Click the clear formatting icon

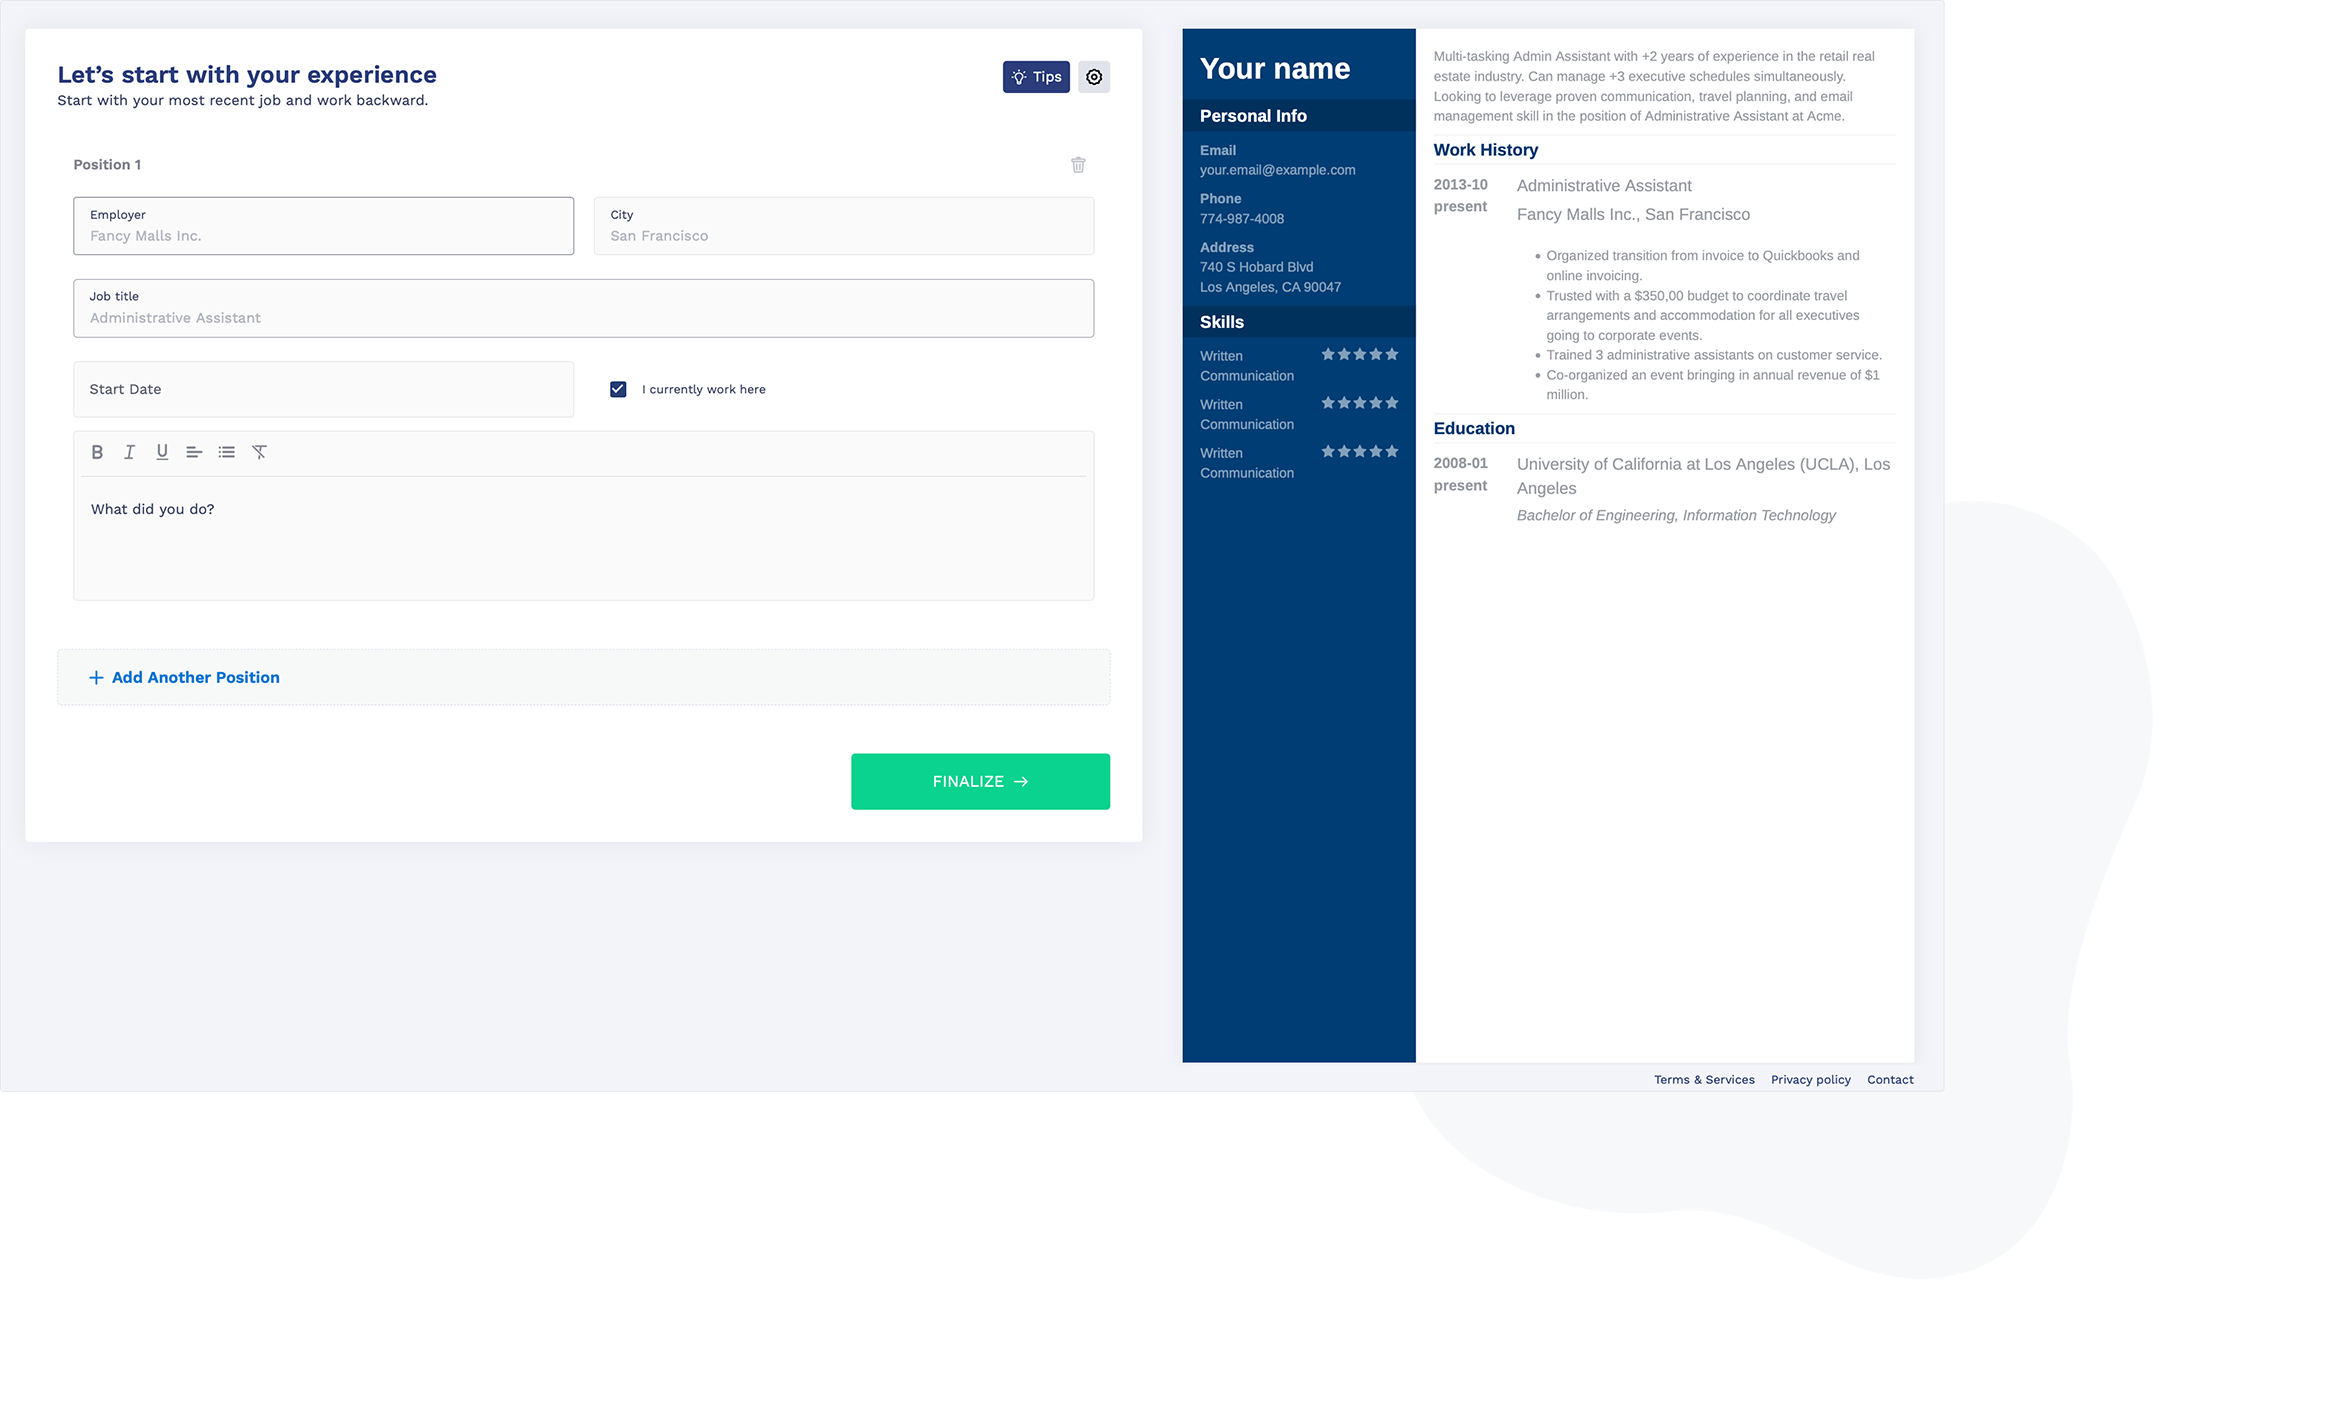click(261, 450)
